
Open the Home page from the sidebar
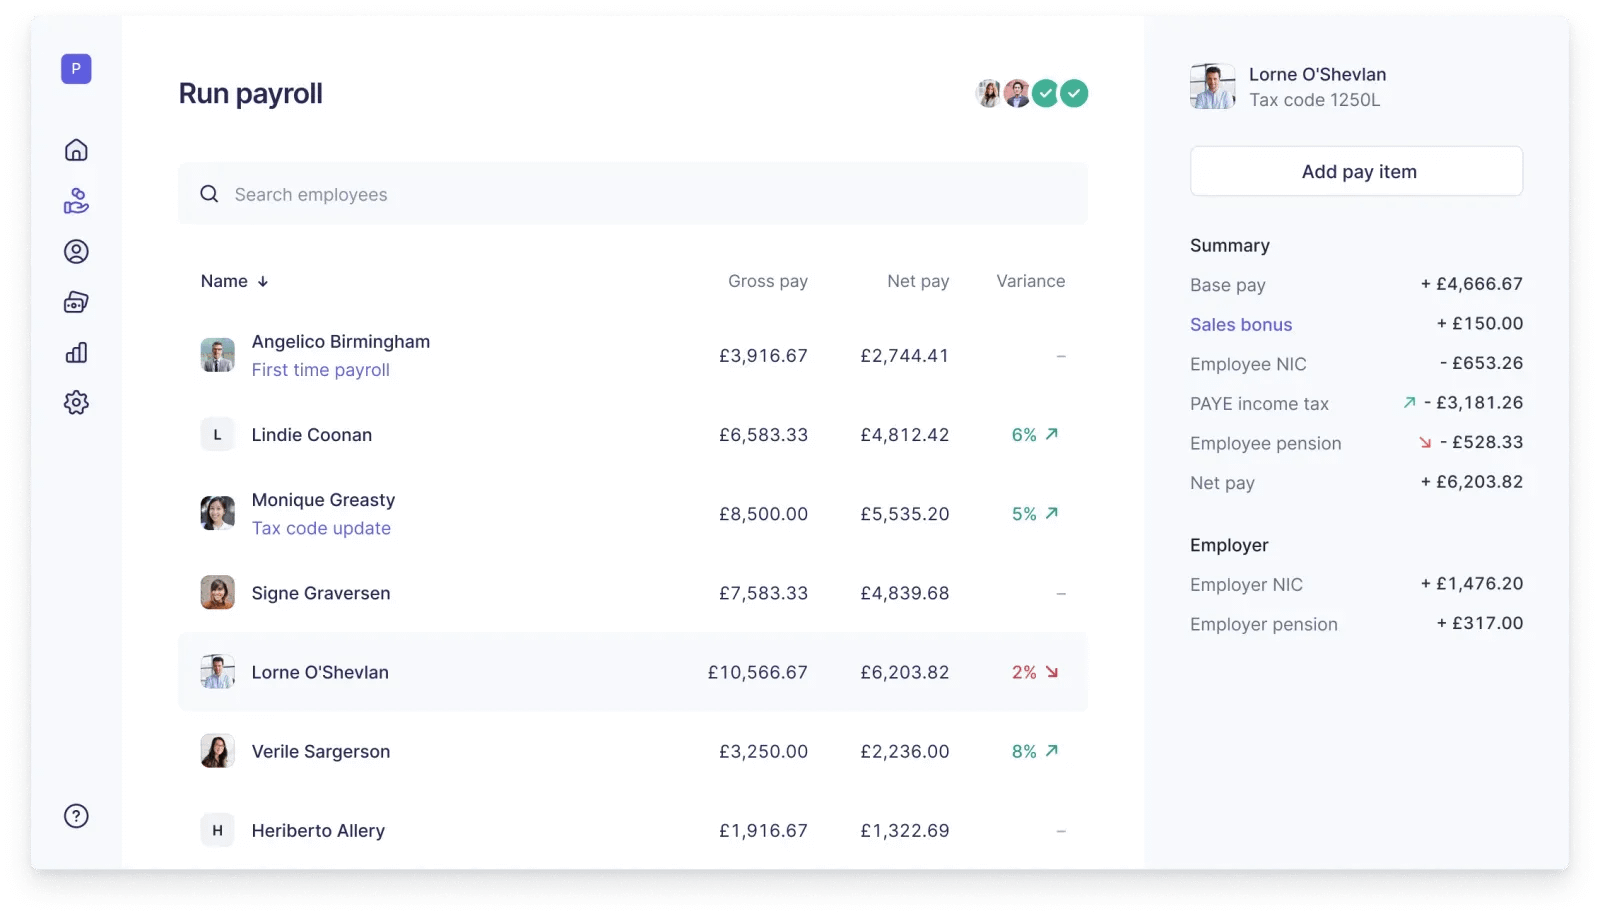[76, 149]
